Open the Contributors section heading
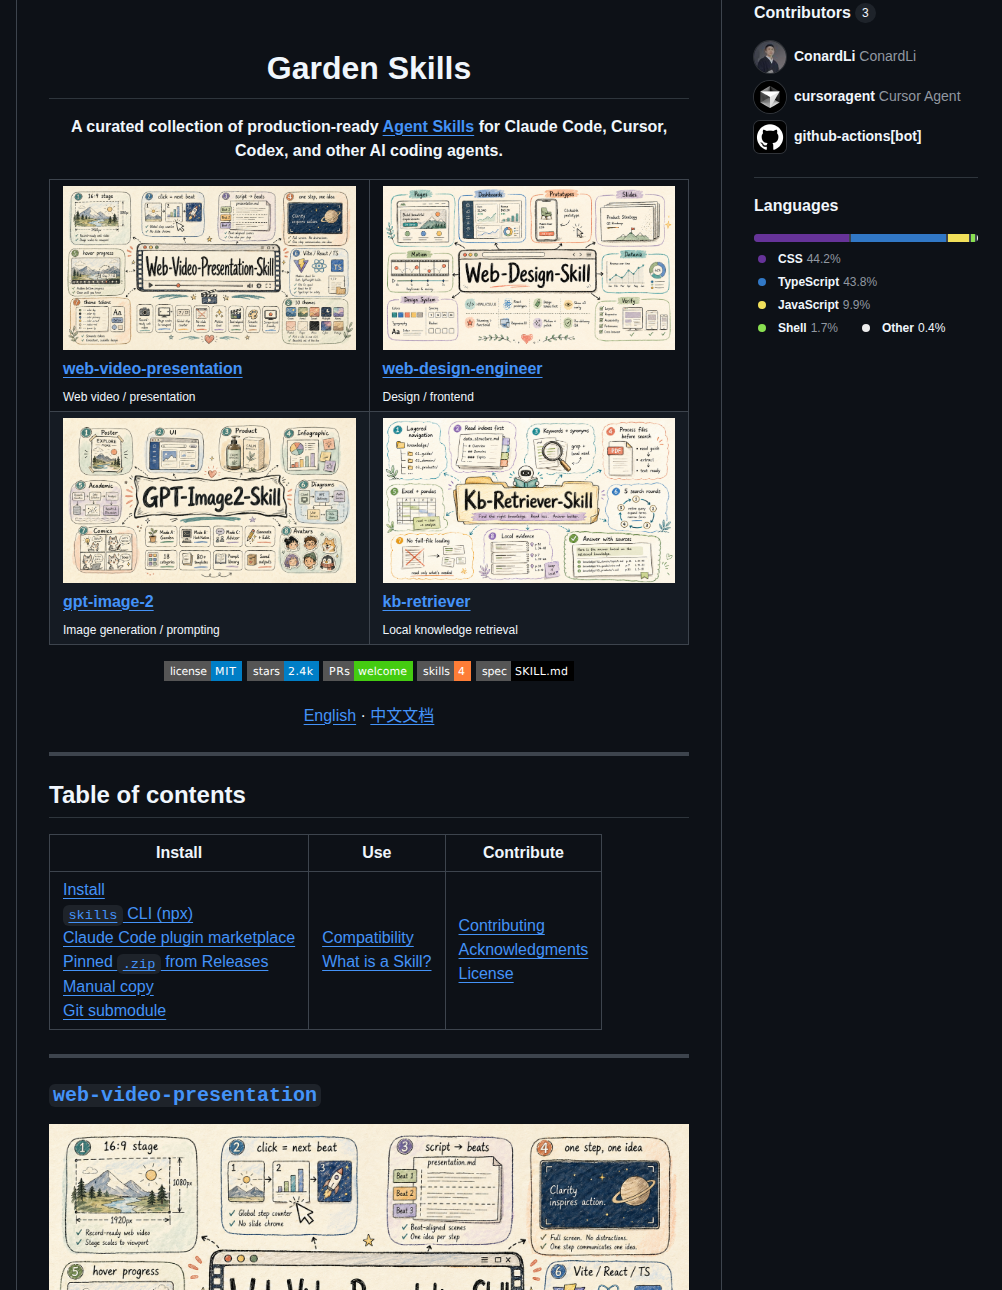 point(802,13)
